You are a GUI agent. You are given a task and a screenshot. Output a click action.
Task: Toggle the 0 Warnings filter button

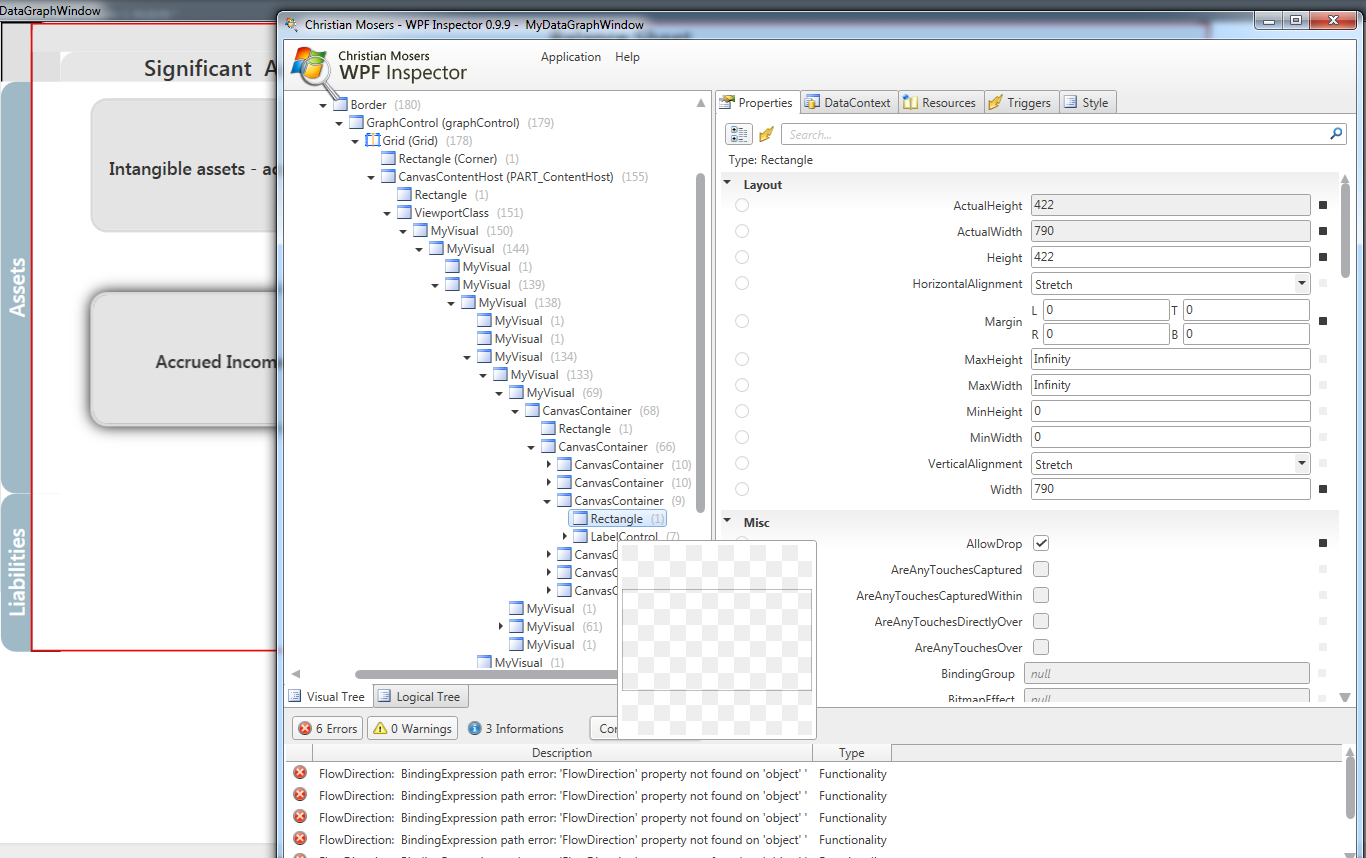413,728
